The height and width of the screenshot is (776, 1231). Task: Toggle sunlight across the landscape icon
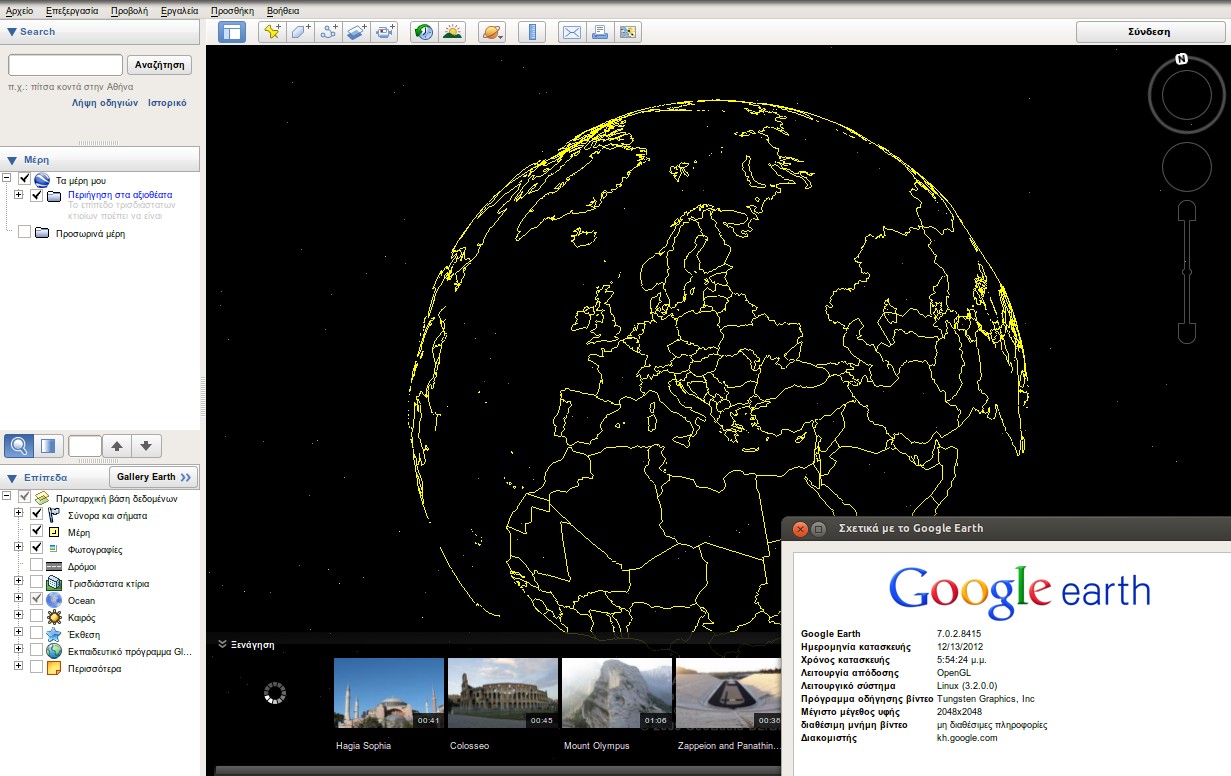click(452, 32)
